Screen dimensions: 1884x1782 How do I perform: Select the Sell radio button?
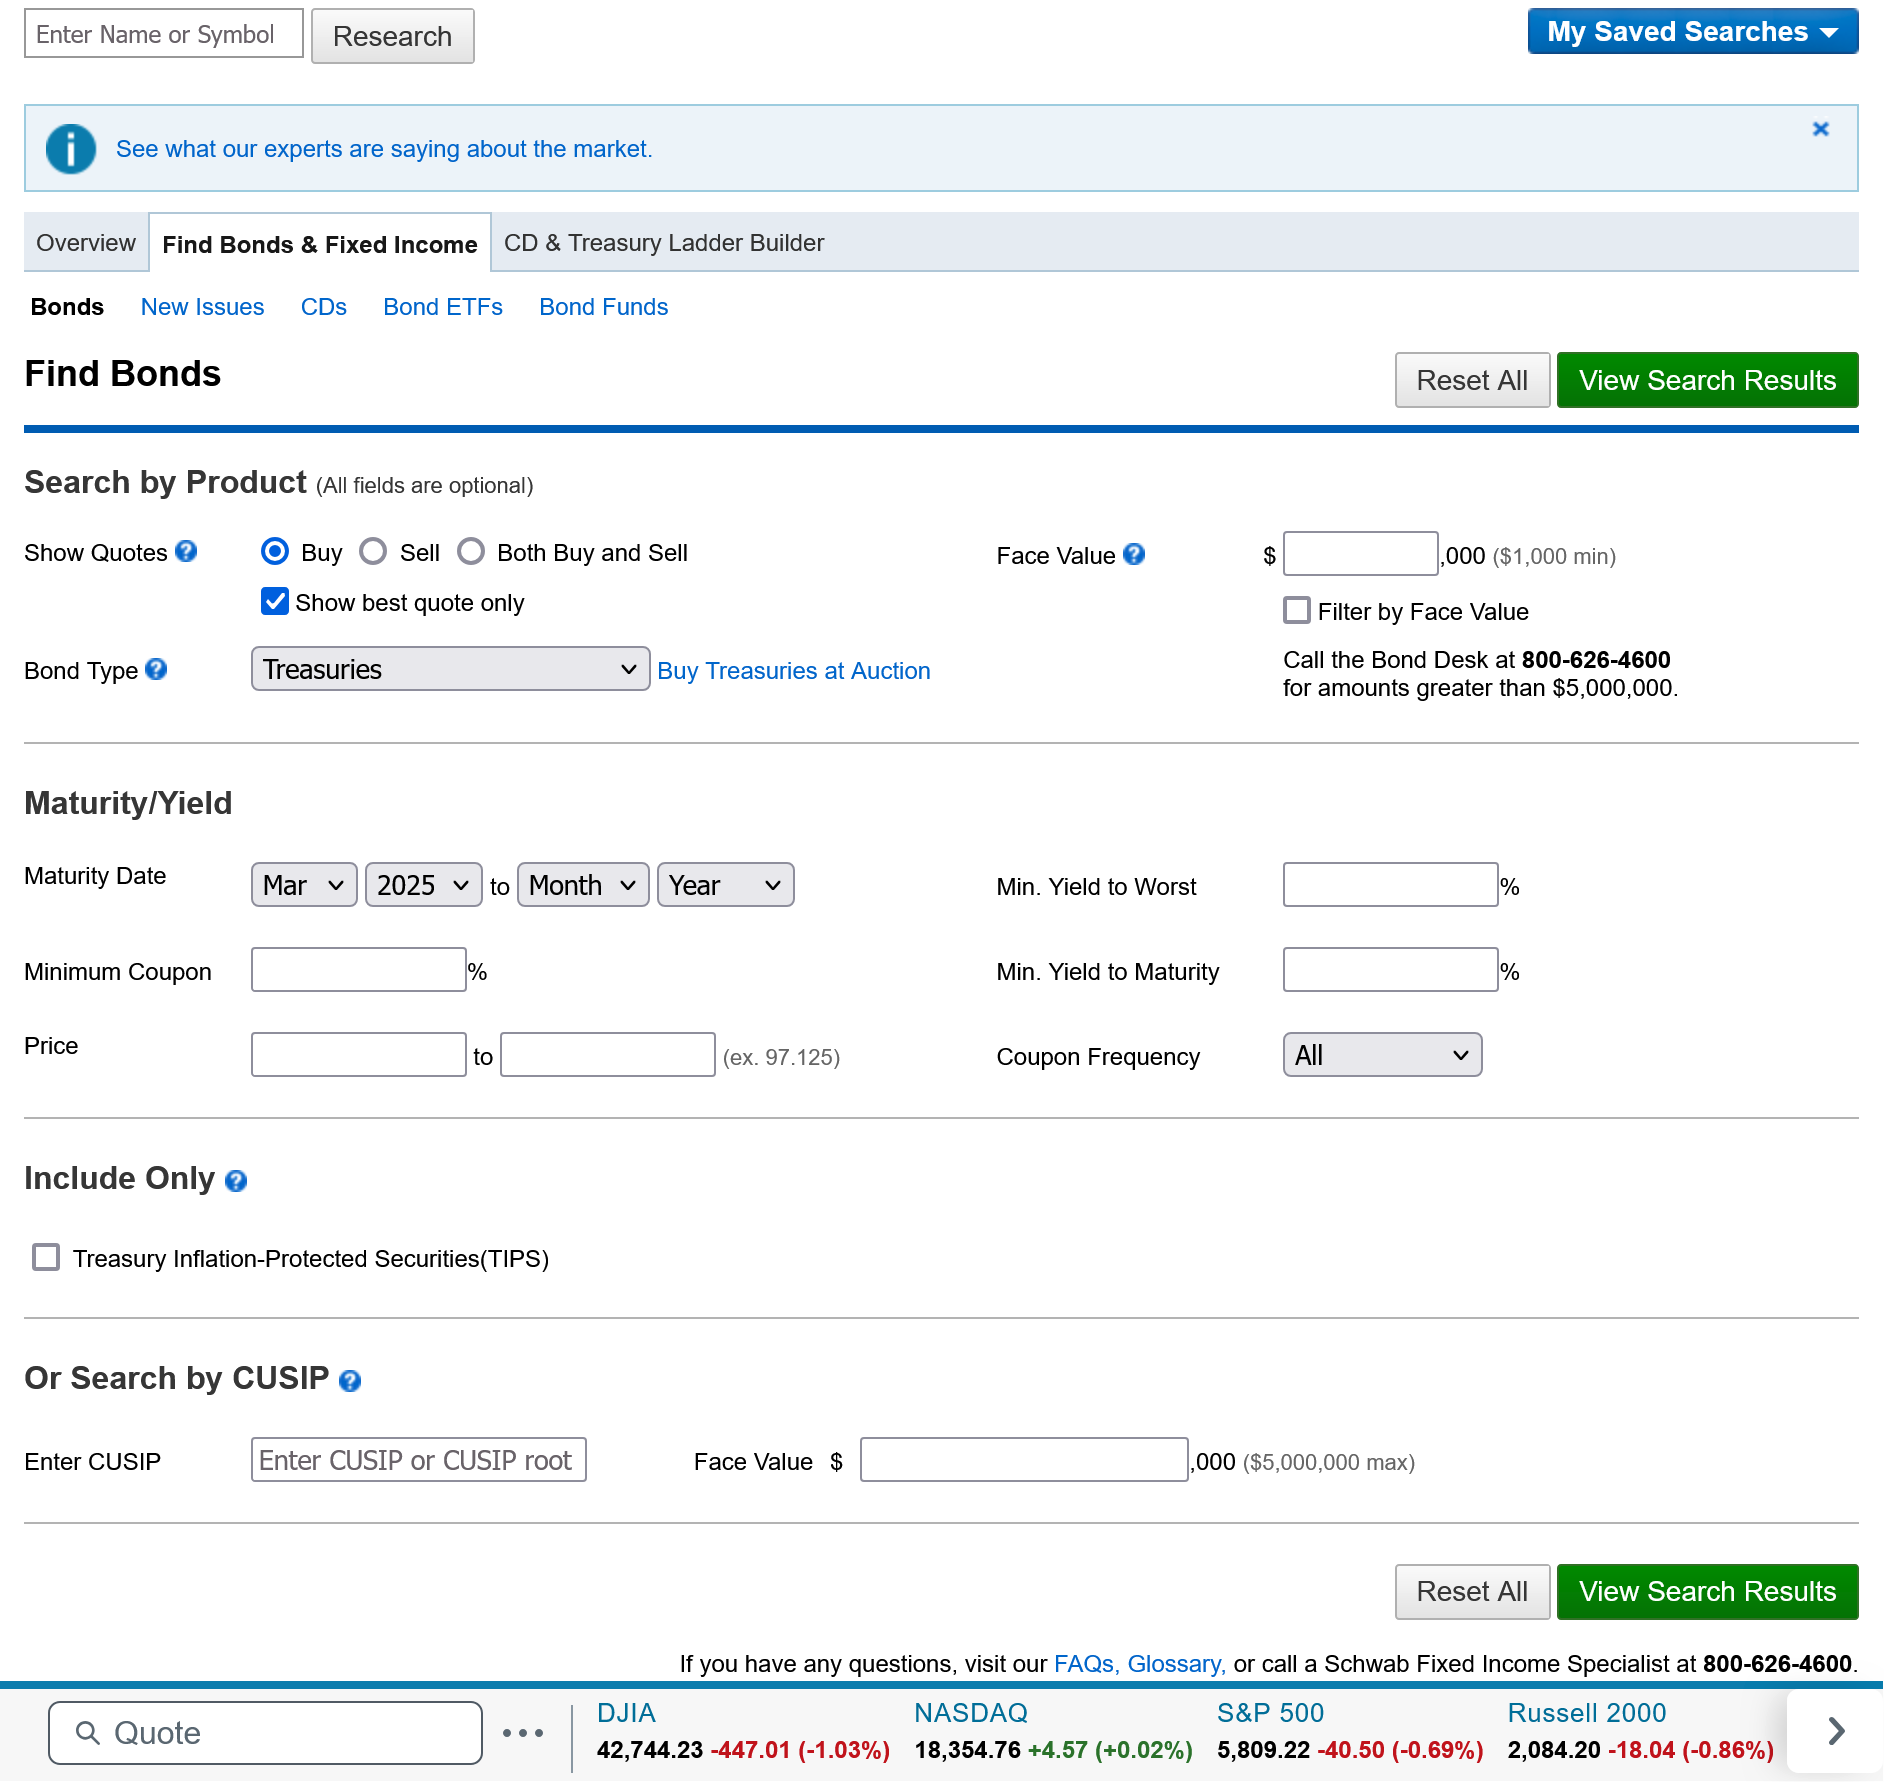tap(373, 552)
